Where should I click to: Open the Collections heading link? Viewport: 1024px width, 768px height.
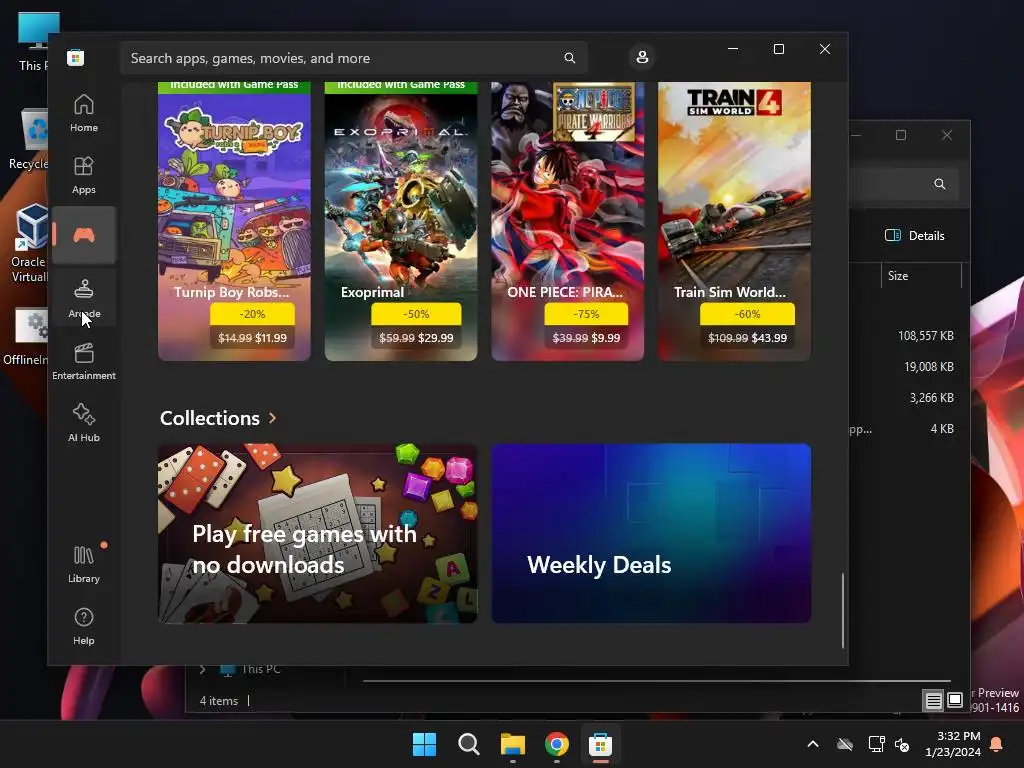210,418
